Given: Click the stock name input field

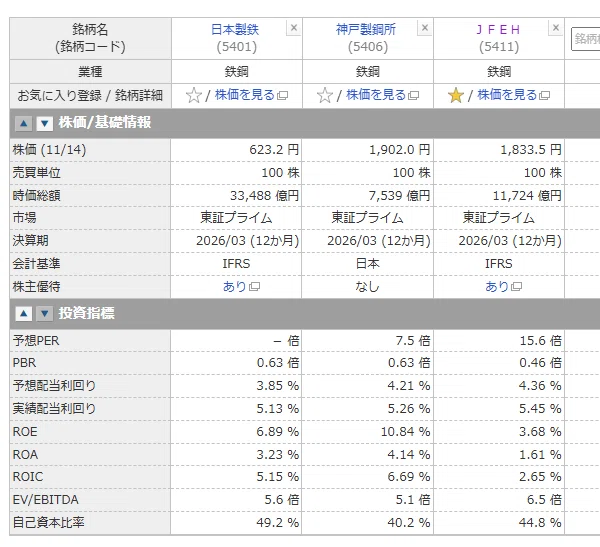Looking at the screenshot, I should pyautogui.click(x=585, y=39).
